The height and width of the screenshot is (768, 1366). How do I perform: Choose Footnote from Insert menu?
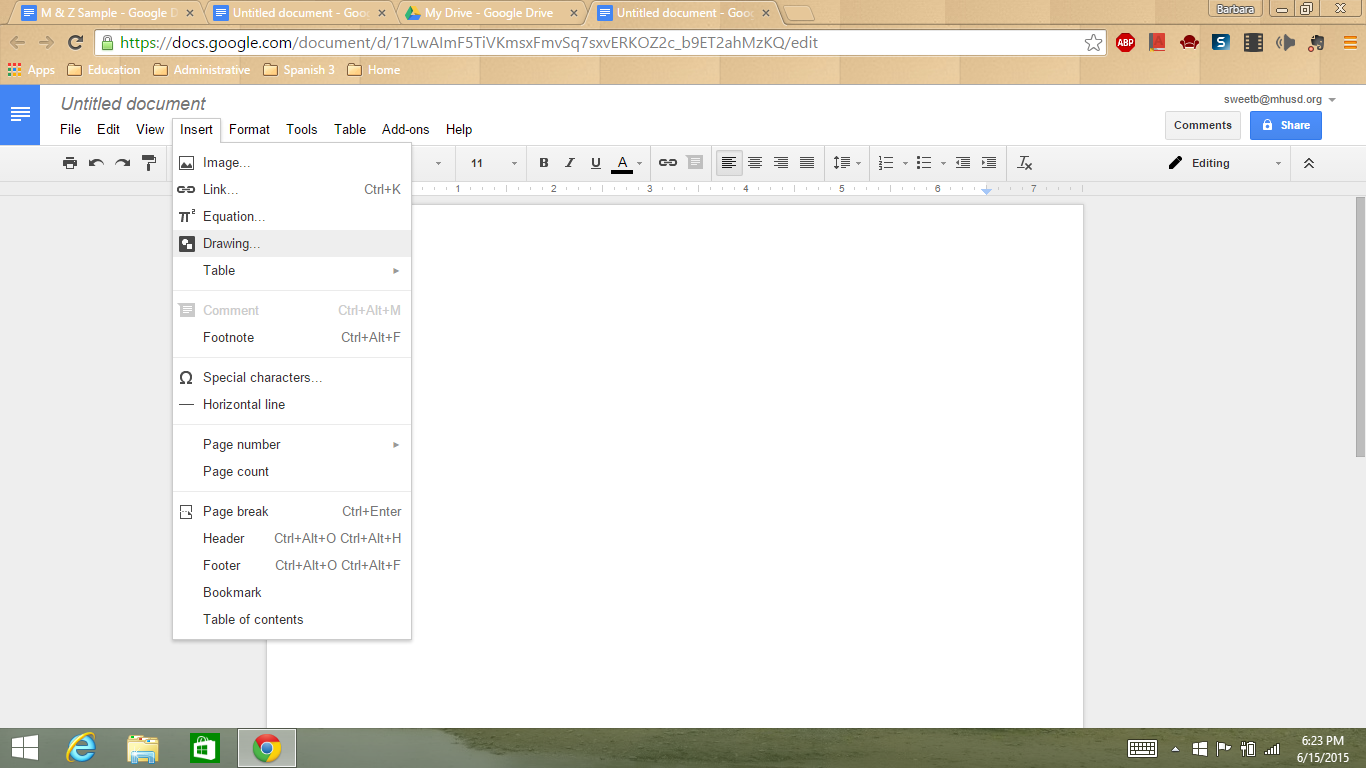pyautogui.click(x=292, y=337)
